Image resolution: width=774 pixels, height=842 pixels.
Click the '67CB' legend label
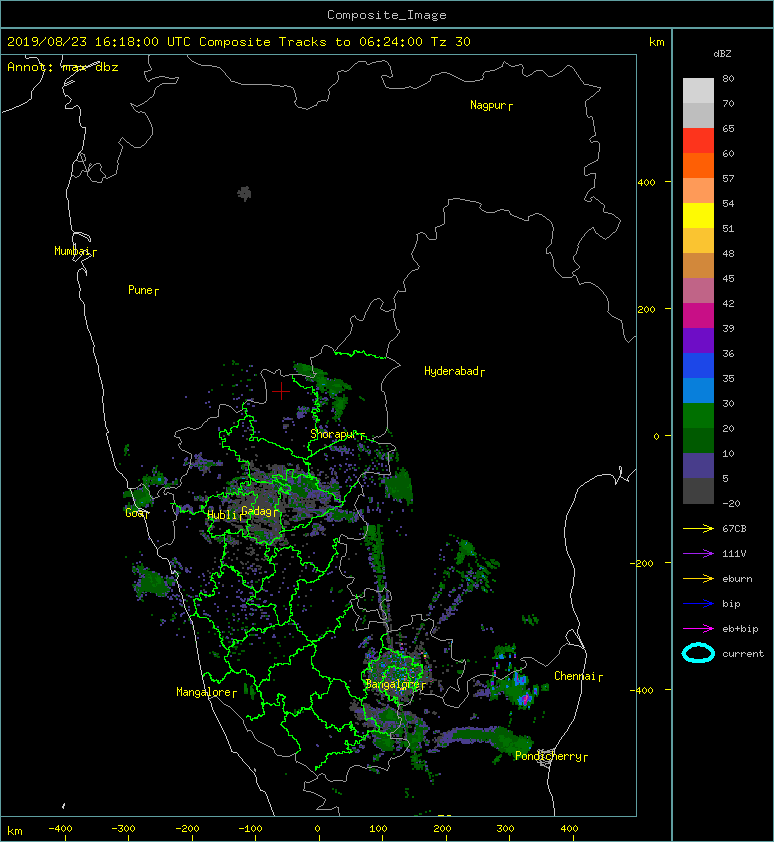click(x=734, y=529)
